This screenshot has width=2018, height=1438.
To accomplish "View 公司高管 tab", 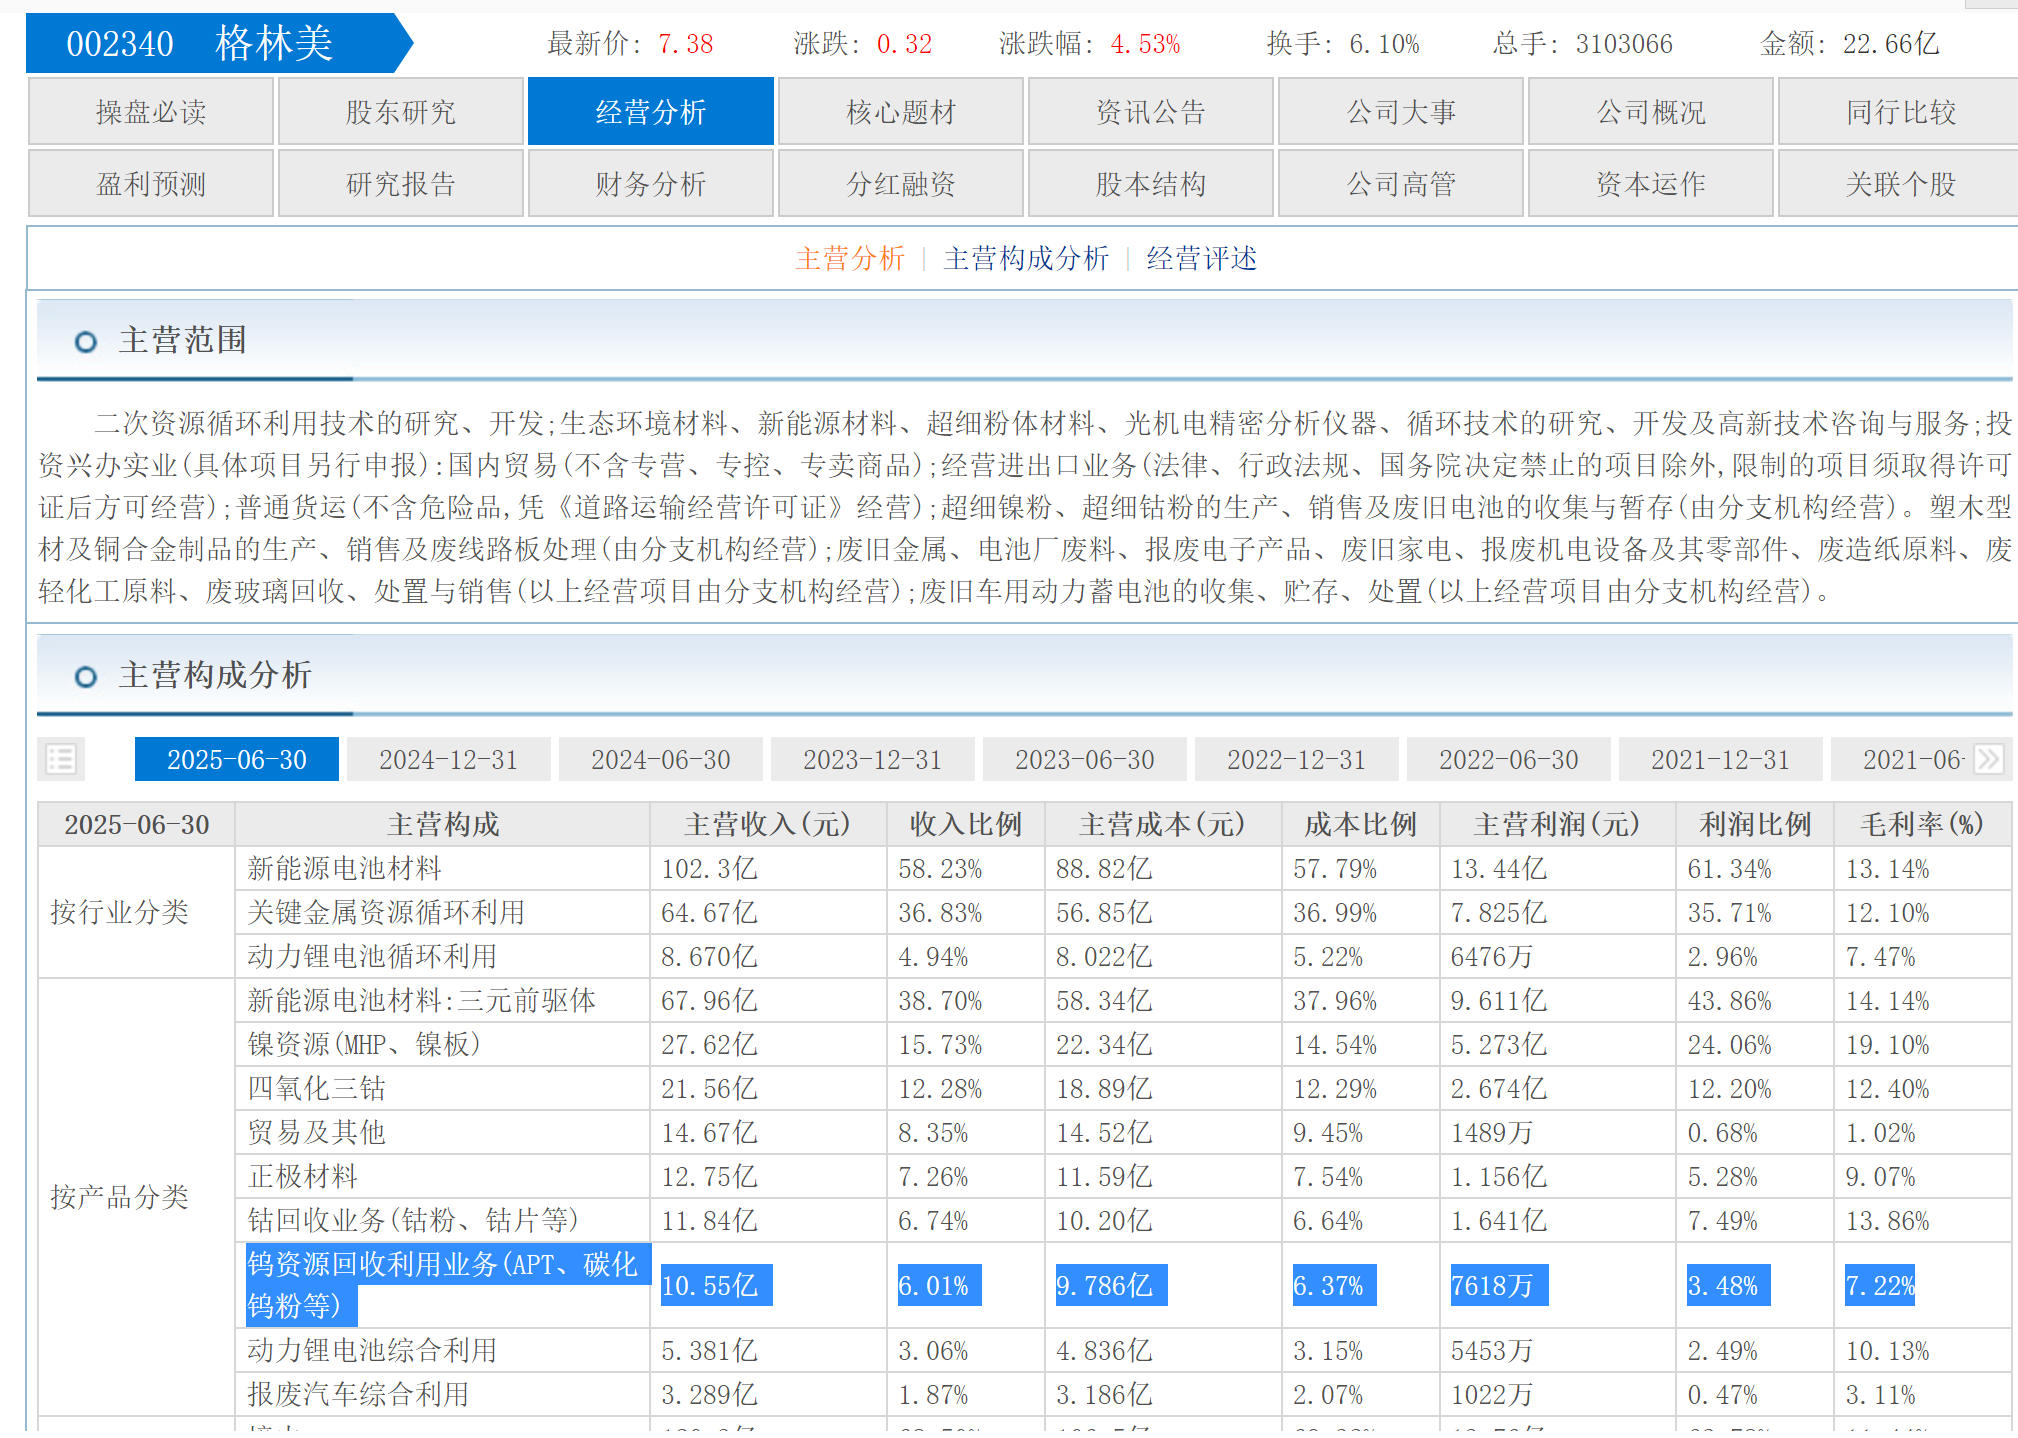I will click(x=1401, y=184).
